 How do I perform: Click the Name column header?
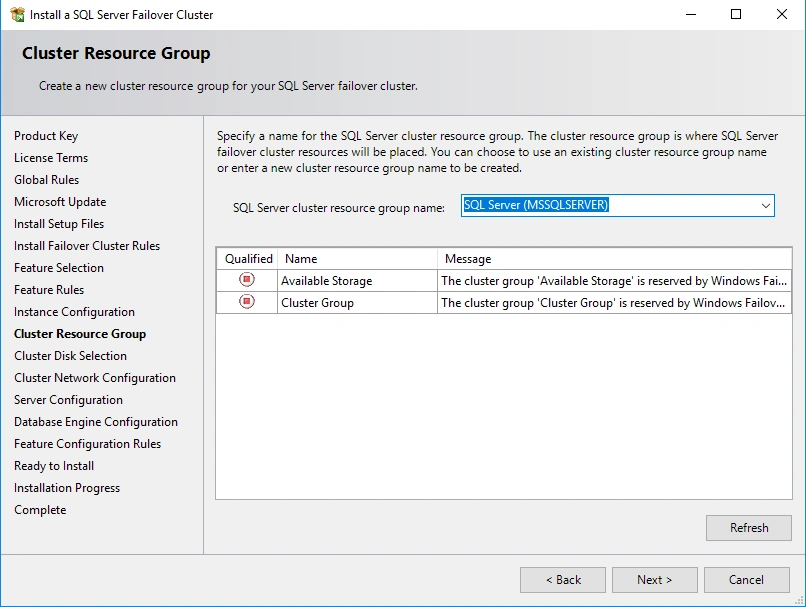pos(357,259)
